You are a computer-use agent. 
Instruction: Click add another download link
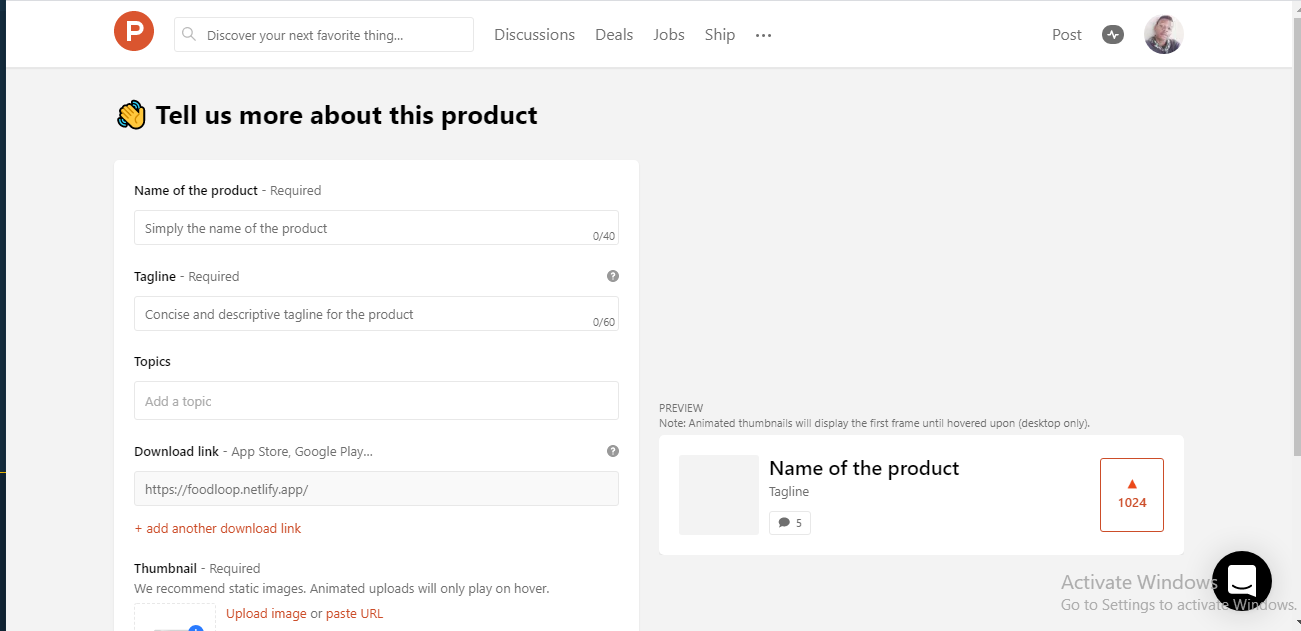(x=217, y=528)
